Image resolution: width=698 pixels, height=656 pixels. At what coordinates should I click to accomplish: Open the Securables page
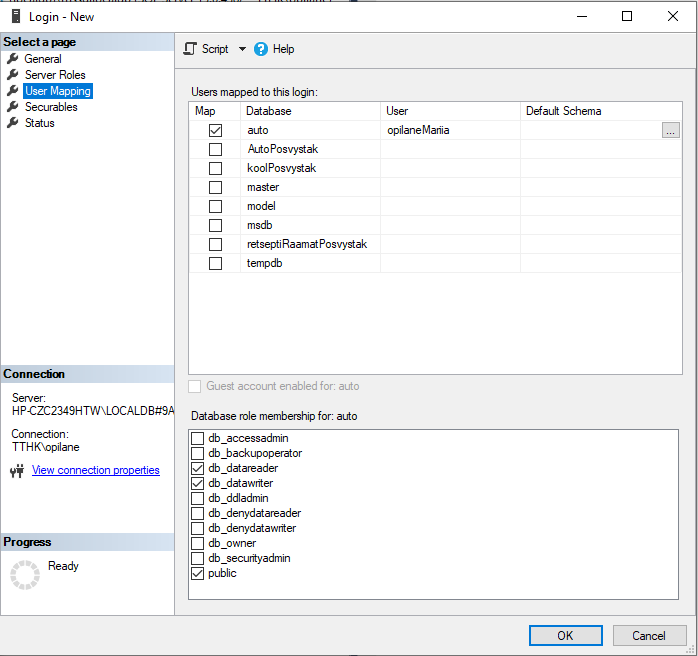coord(51,107)
